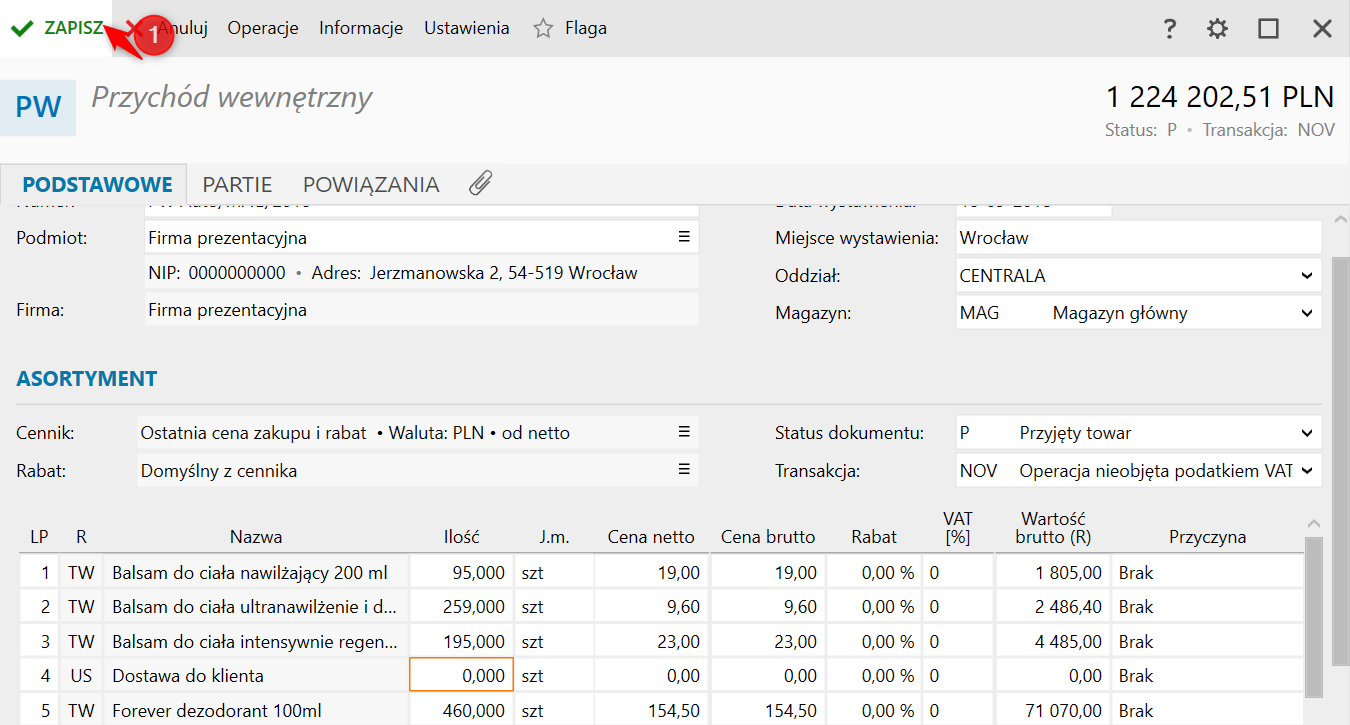
Task: Click the green checkmark icon beside ZAPISZ
Action: tap(21, 28)
